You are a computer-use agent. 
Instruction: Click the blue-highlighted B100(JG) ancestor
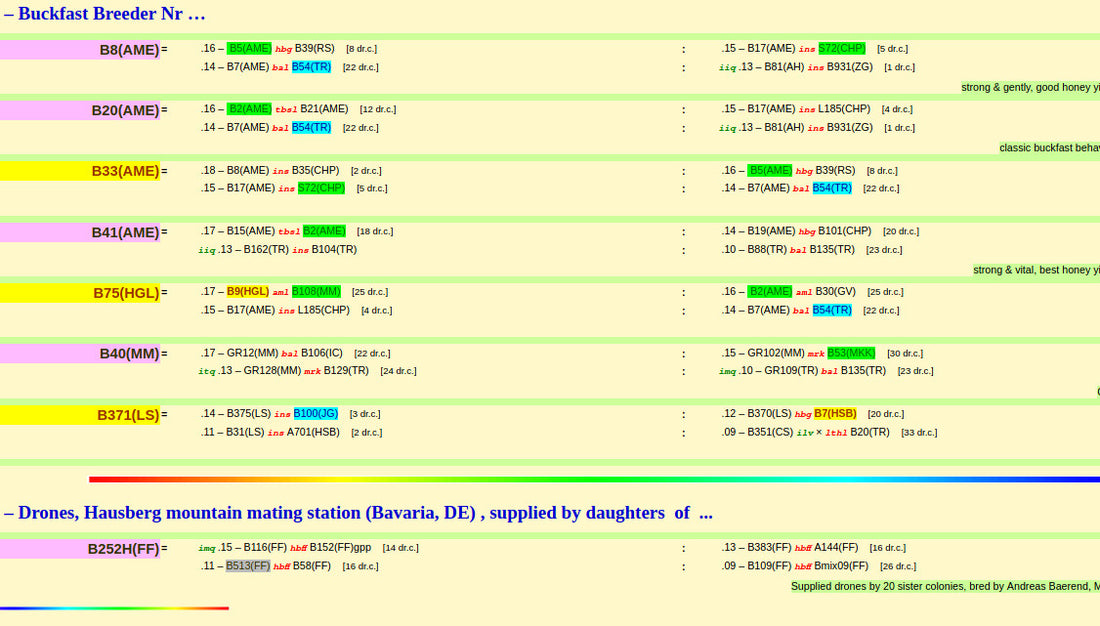pyautogui.click(x=315, y=413)
